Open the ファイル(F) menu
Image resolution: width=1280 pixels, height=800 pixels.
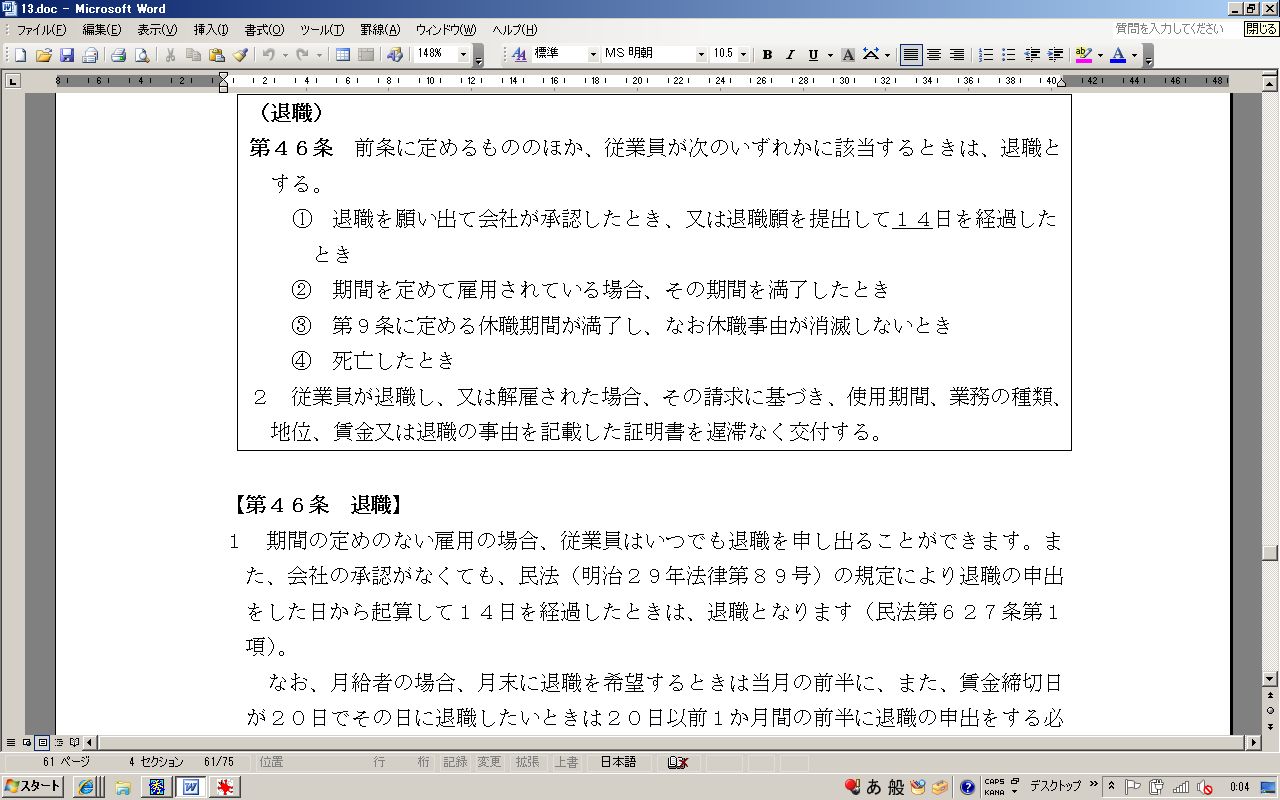tap(41, 30)
